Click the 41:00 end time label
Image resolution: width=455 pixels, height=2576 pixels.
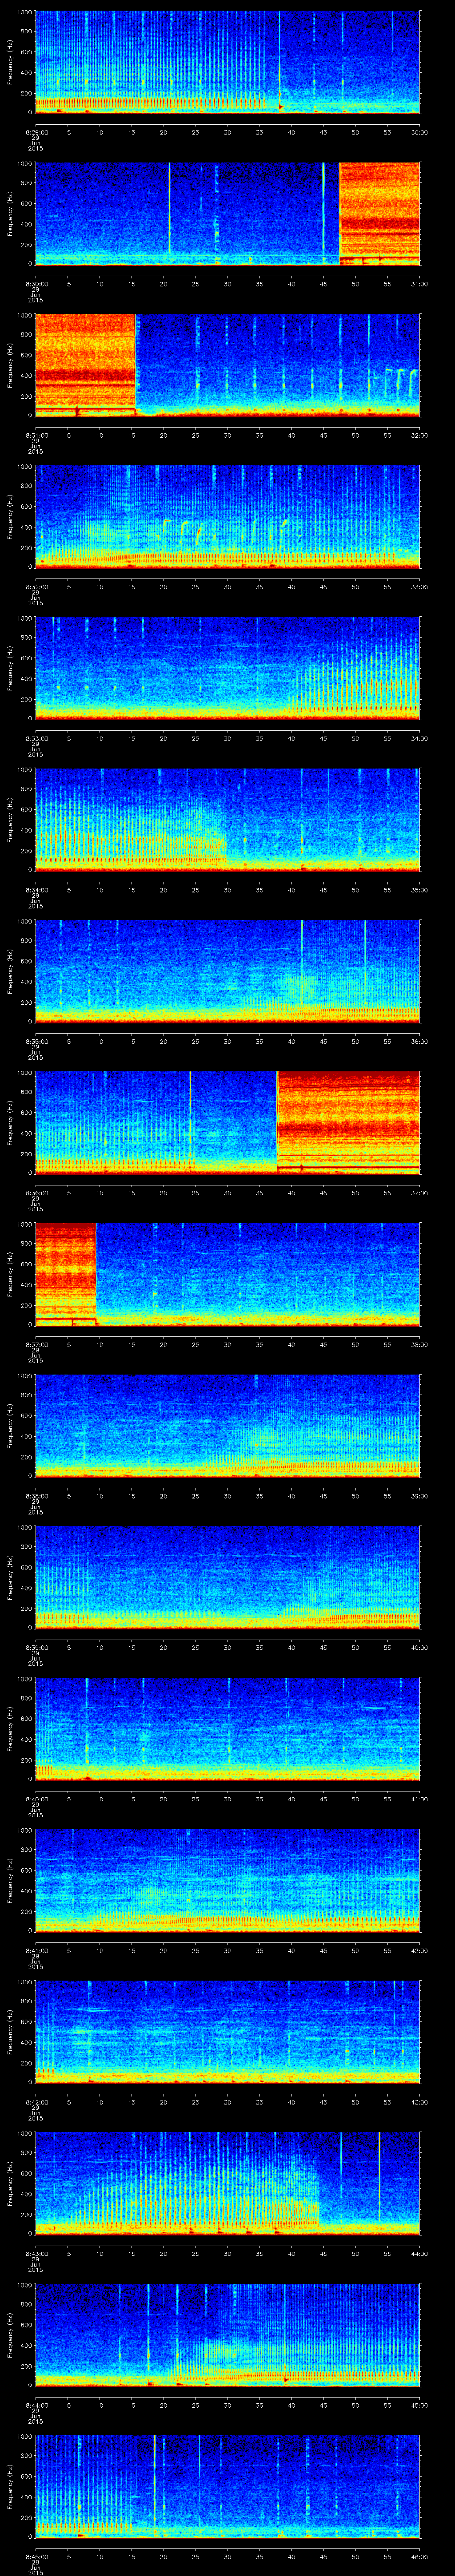click(x=419, y=1798)
